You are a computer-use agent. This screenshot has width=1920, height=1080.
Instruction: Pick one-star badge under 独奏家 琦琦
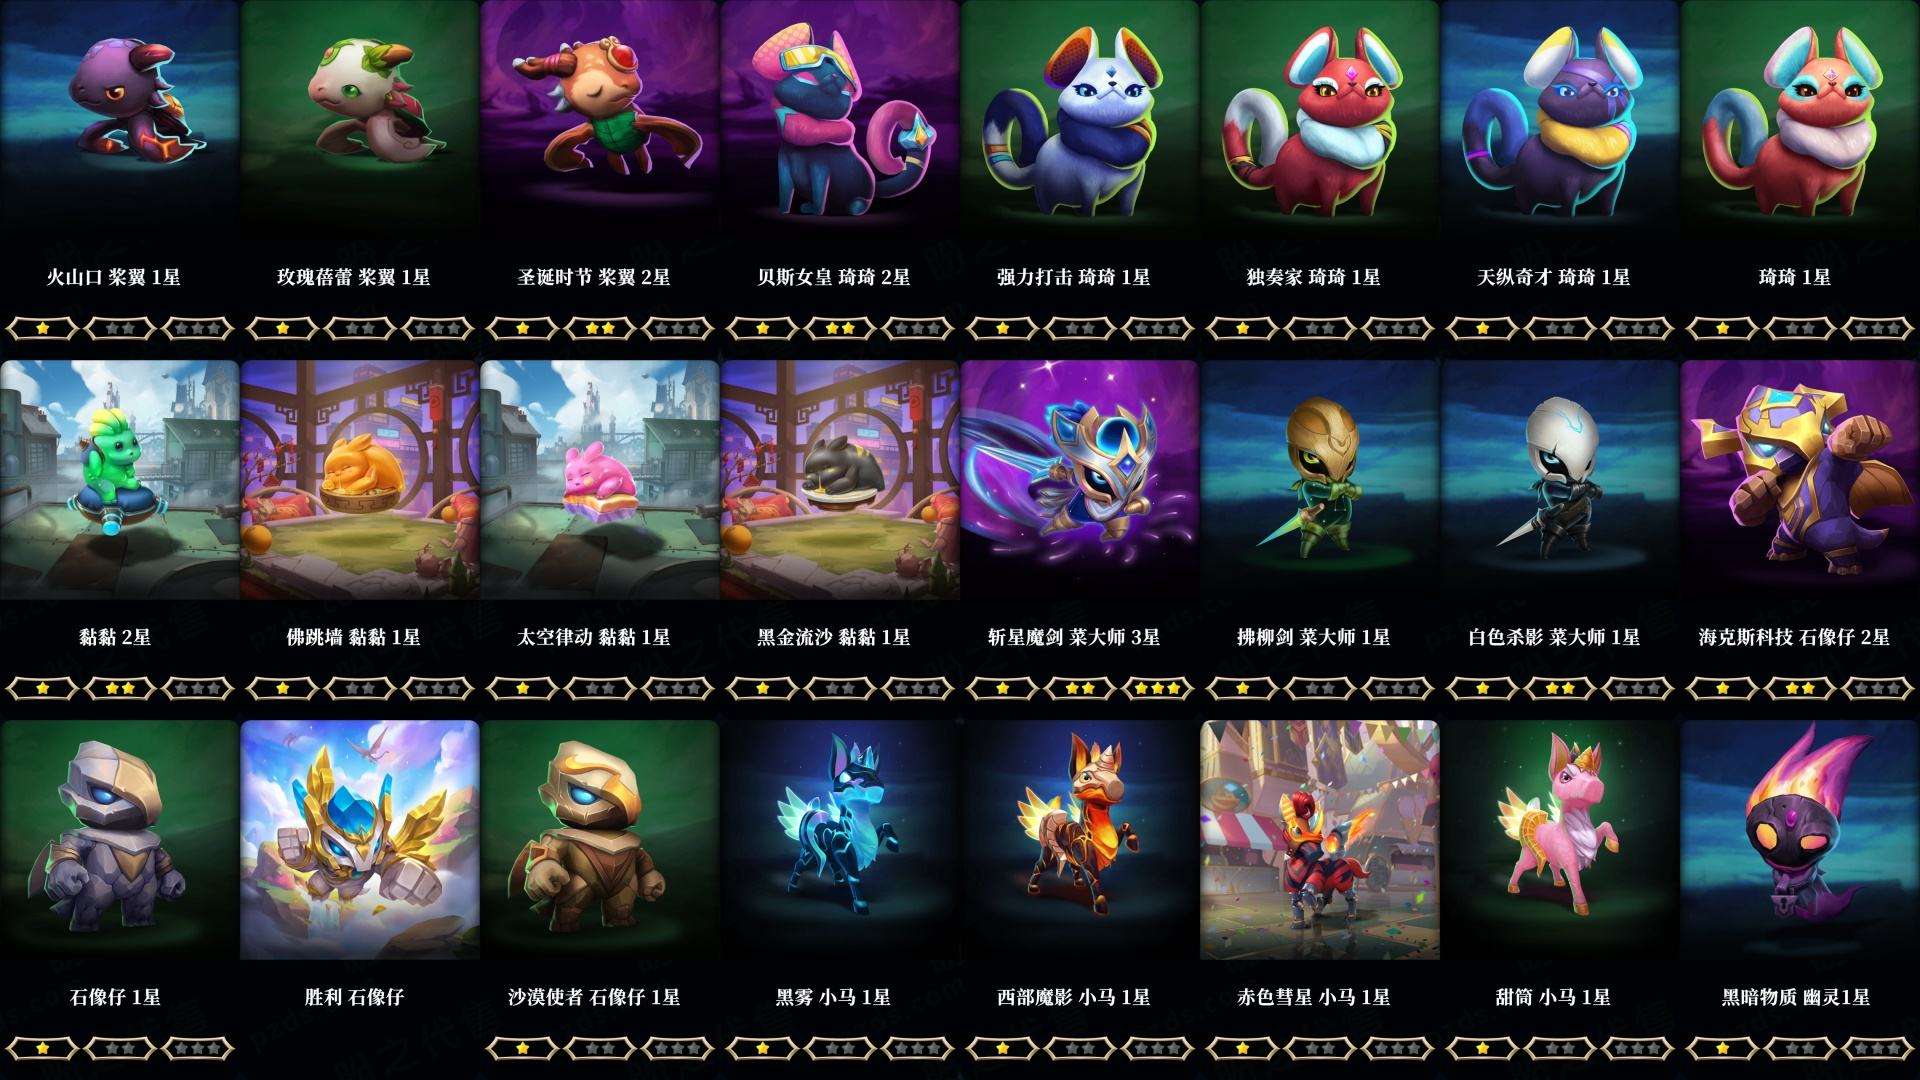click(1242, 328)
